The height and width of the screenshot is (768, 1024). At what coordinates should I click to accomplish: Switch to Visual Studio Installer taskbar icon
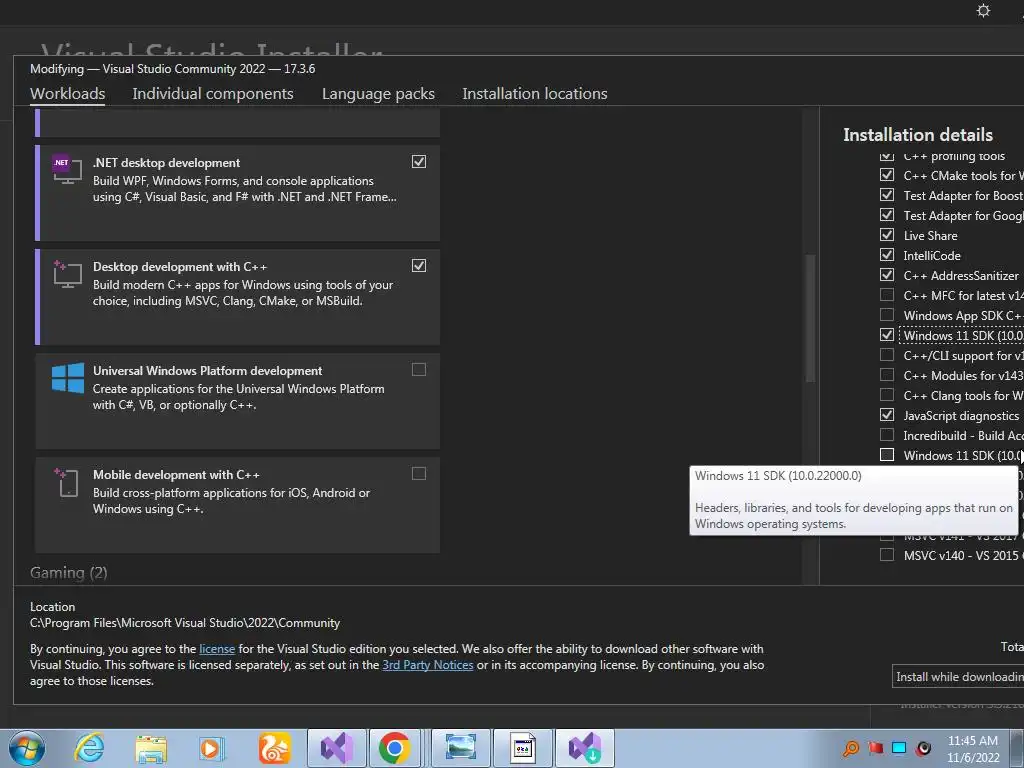(584, 748)
